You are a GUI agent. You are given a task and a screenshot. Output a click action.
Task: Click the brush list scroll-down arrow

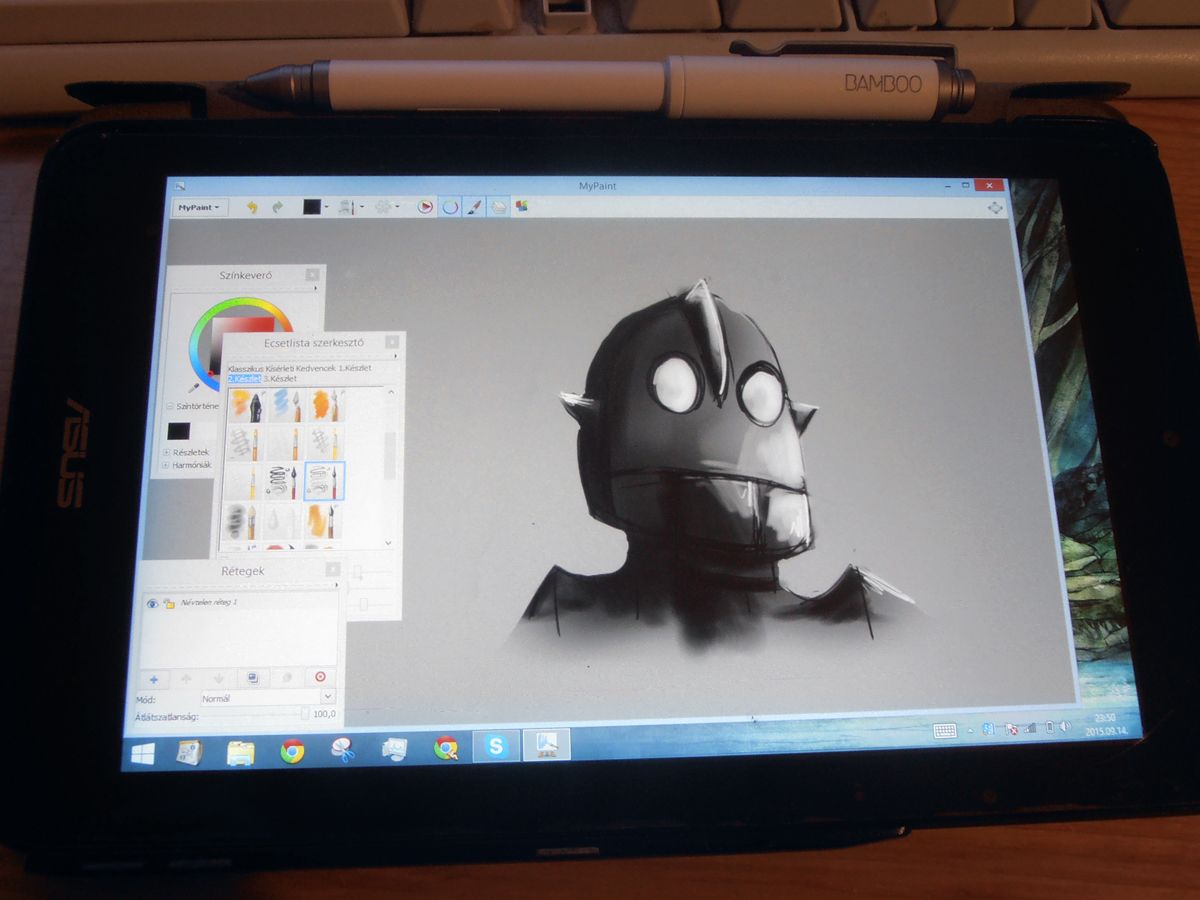click(388, 543)
